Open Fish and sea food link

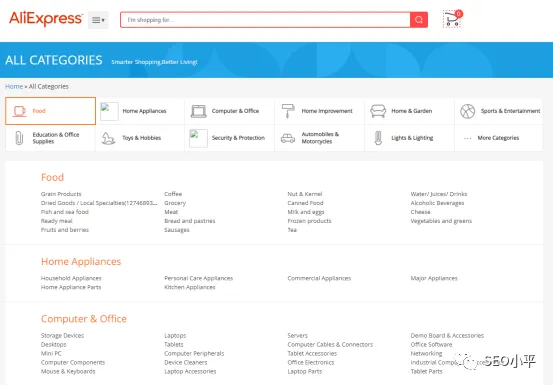pyautogui.click(x=65, y=212)
